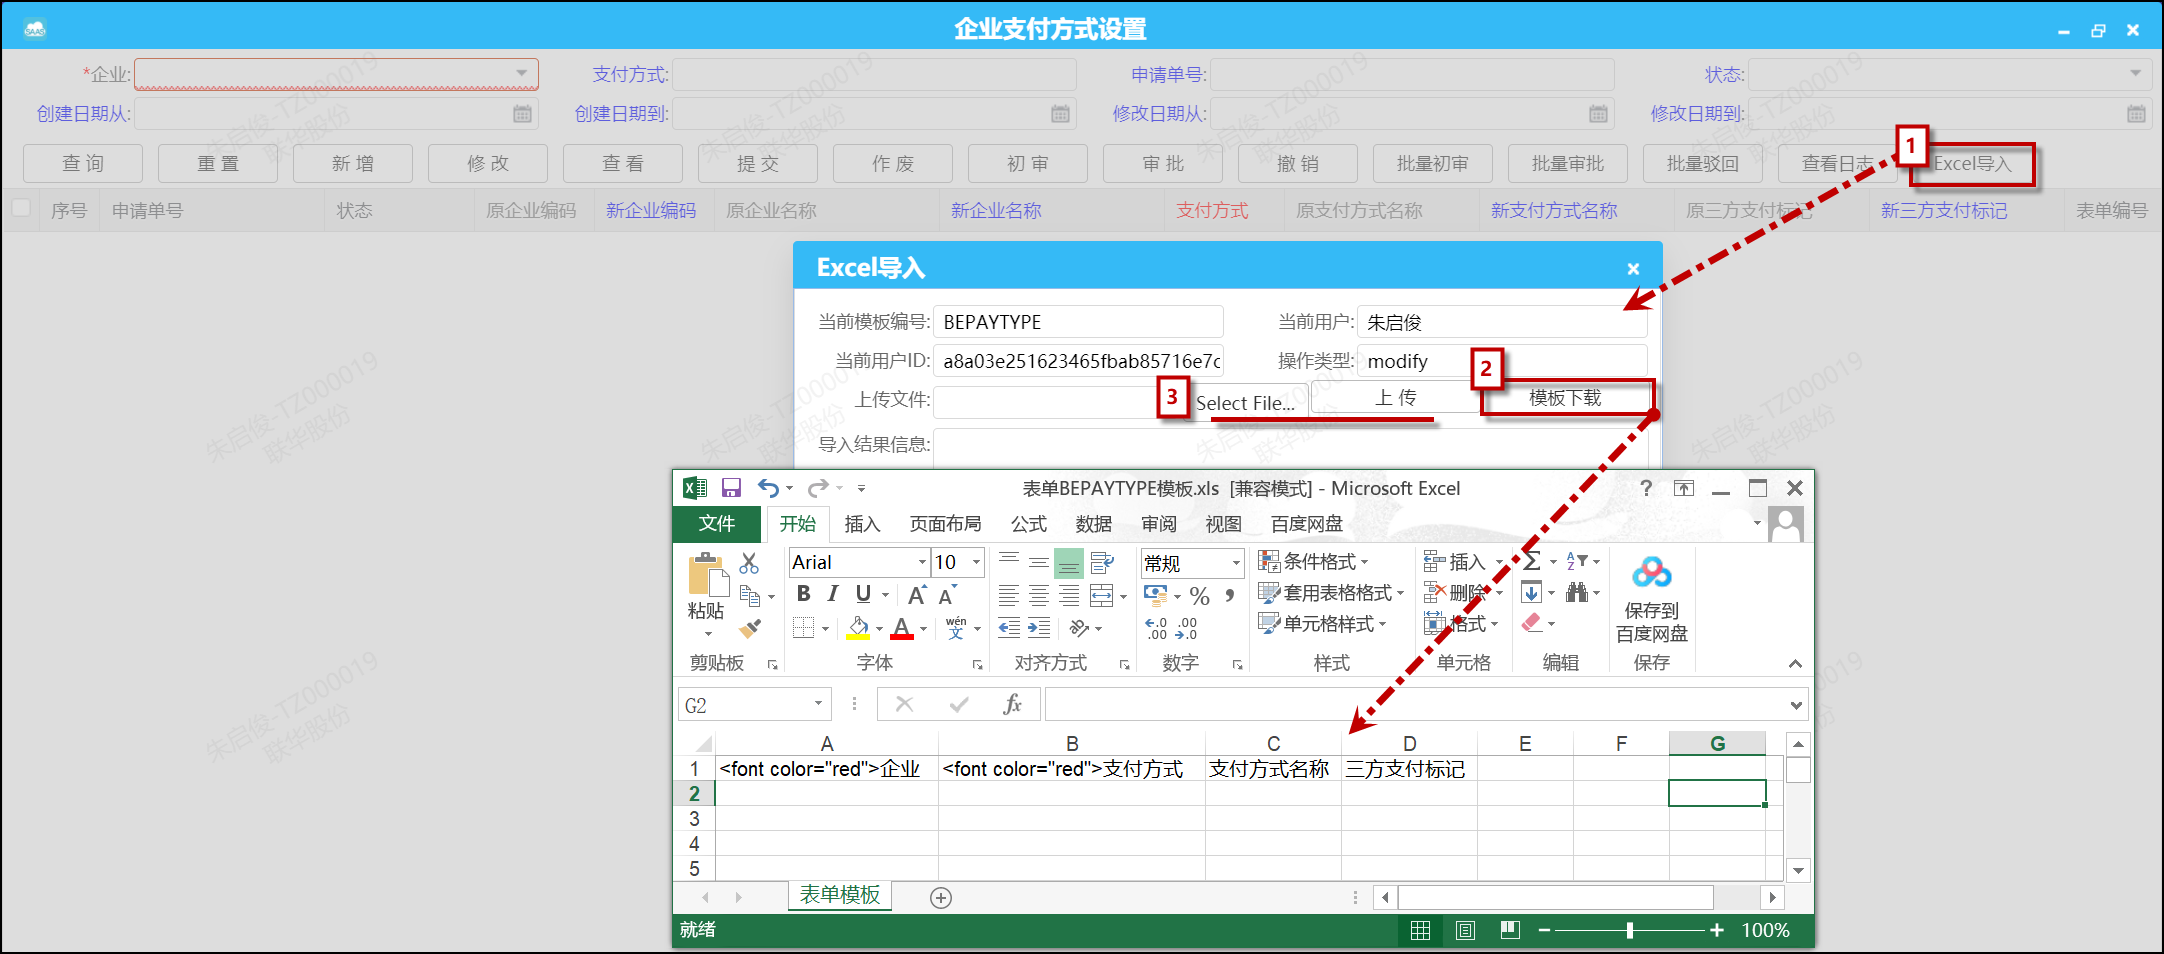Click the sort and filter icon

pos(1576,562)
